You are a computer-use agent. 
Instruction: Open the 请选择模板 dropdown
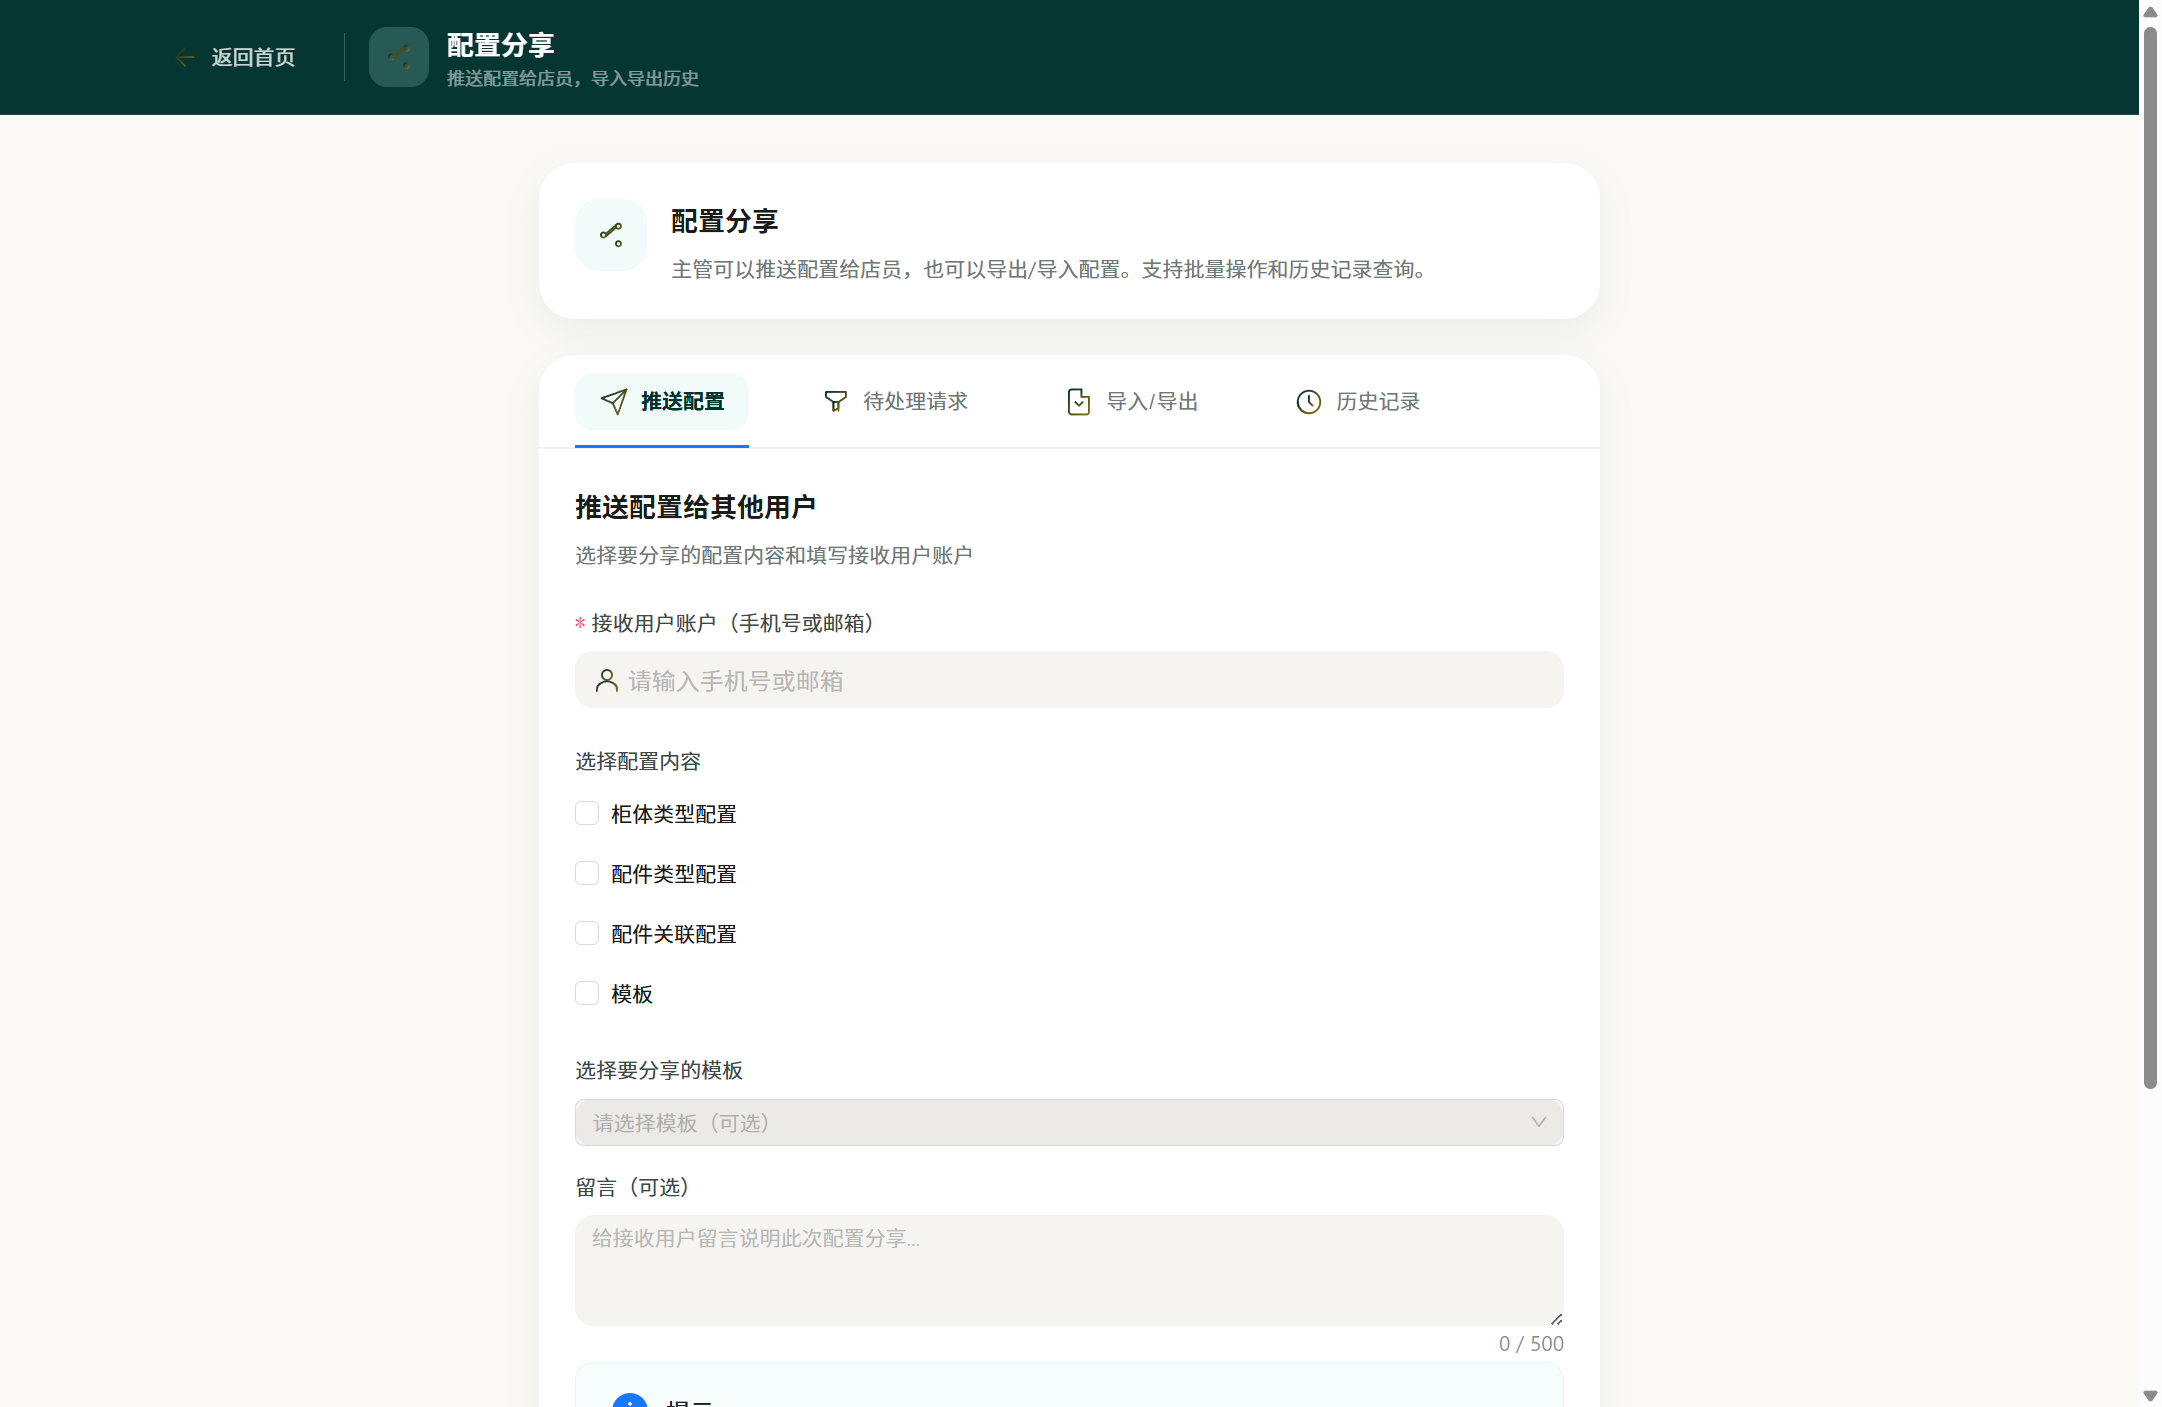(1069, 1123)
